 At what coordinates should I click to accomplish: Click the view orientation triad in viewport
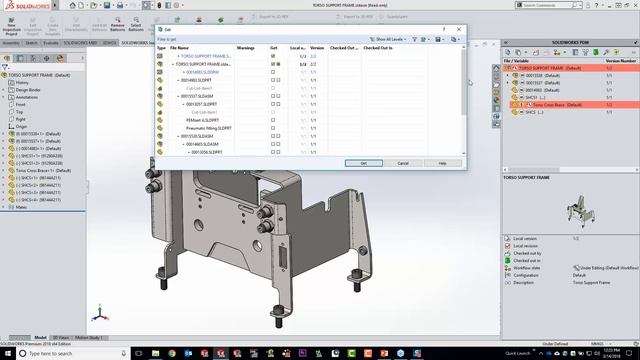(x=100, y=313)
